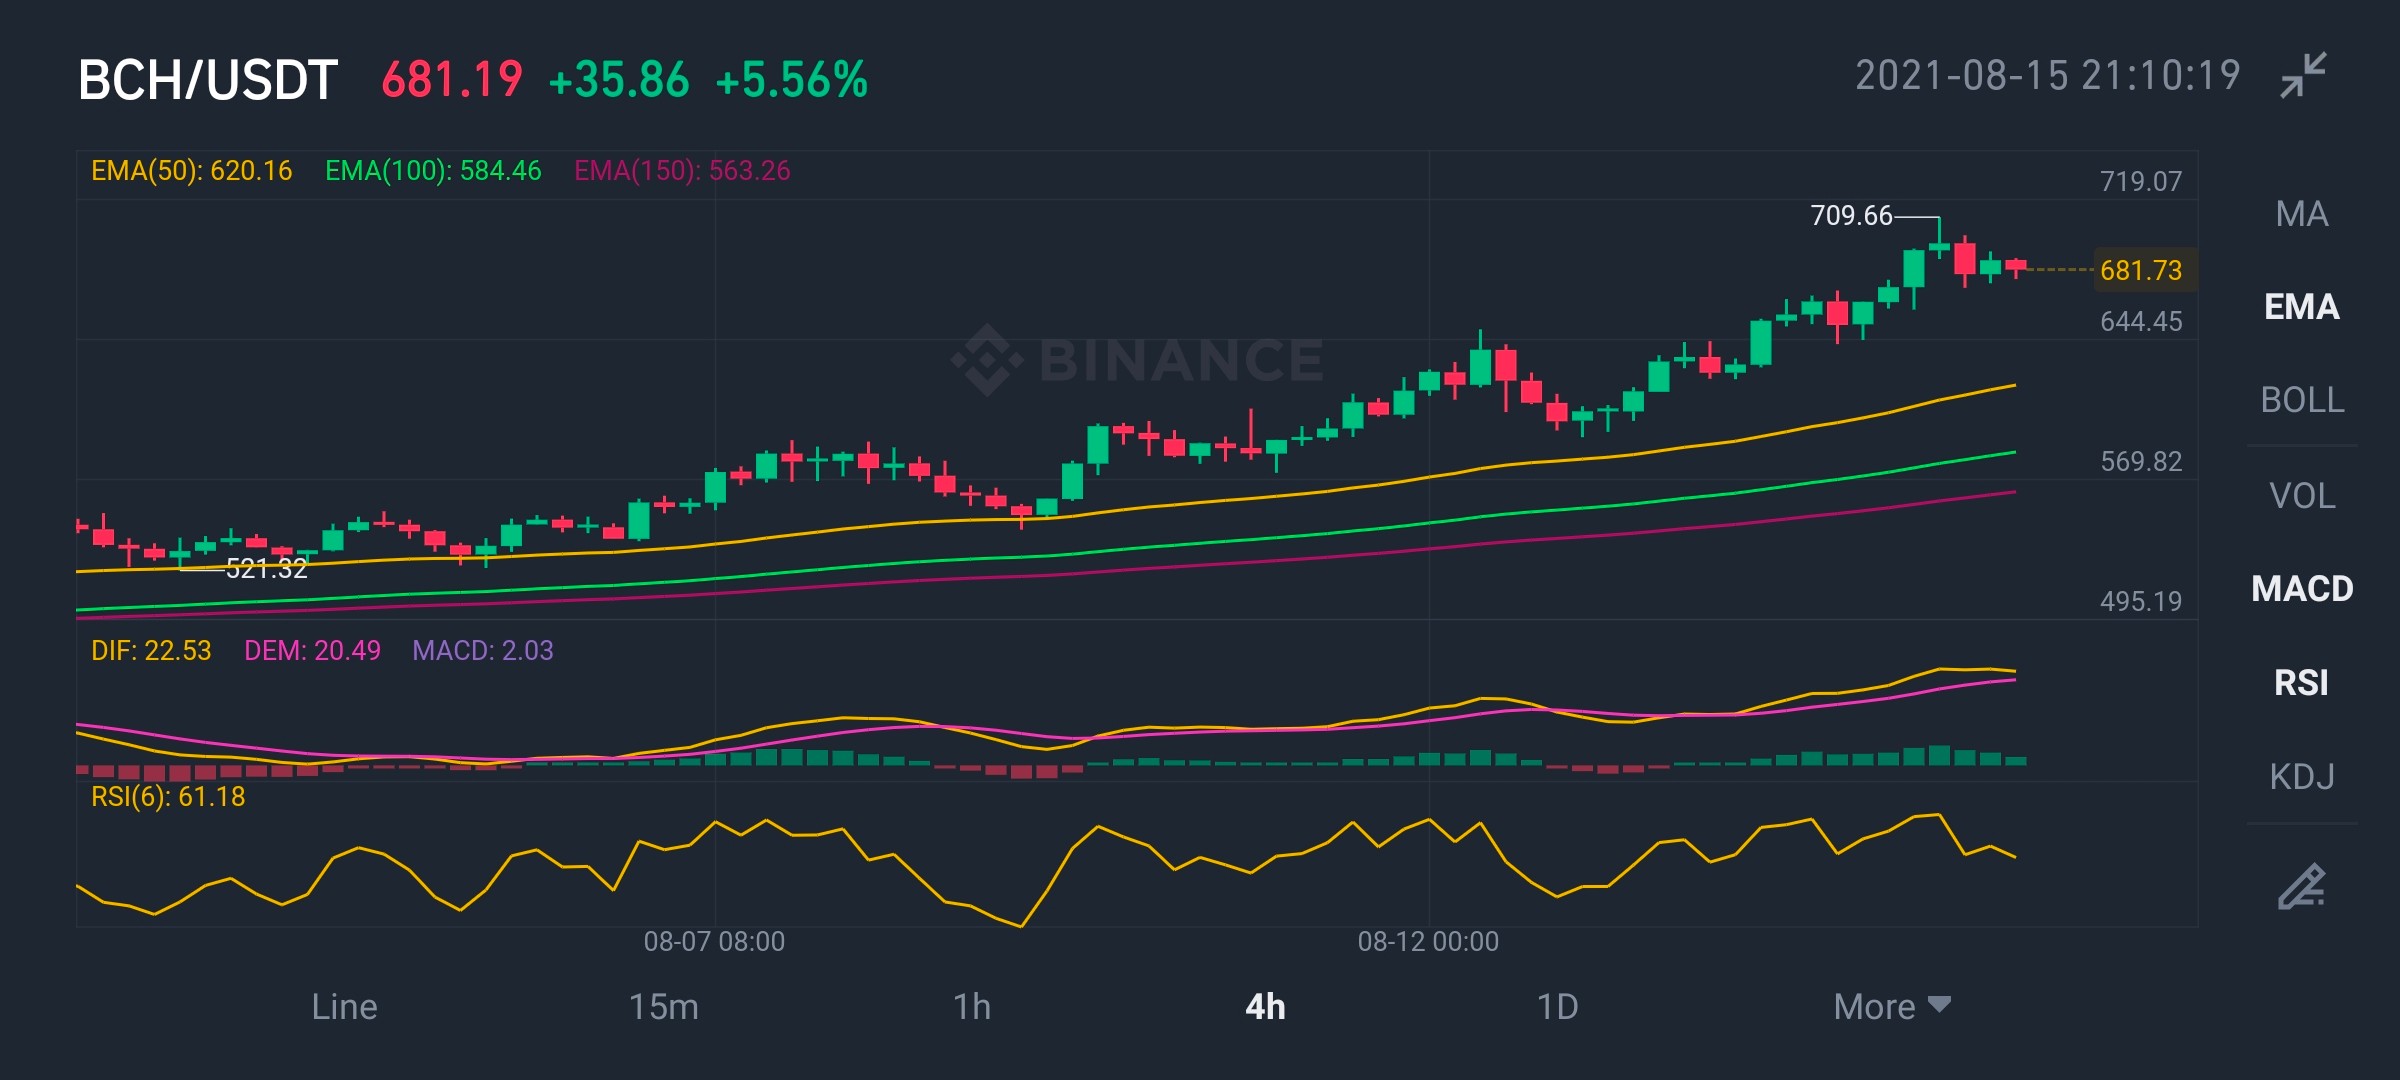Toggle the RSI sub-indicator
Viewport: 2400px width, 1080px height.
tap(2302, 682)
